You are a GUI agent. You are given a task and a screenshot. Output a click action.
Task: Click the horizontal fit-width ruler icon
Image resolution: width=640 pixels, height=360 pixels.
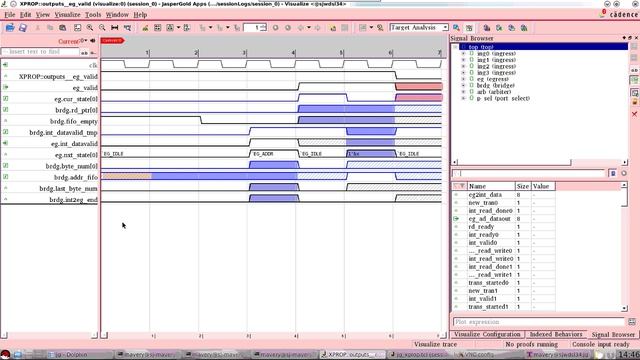click(x=115, y=28)
